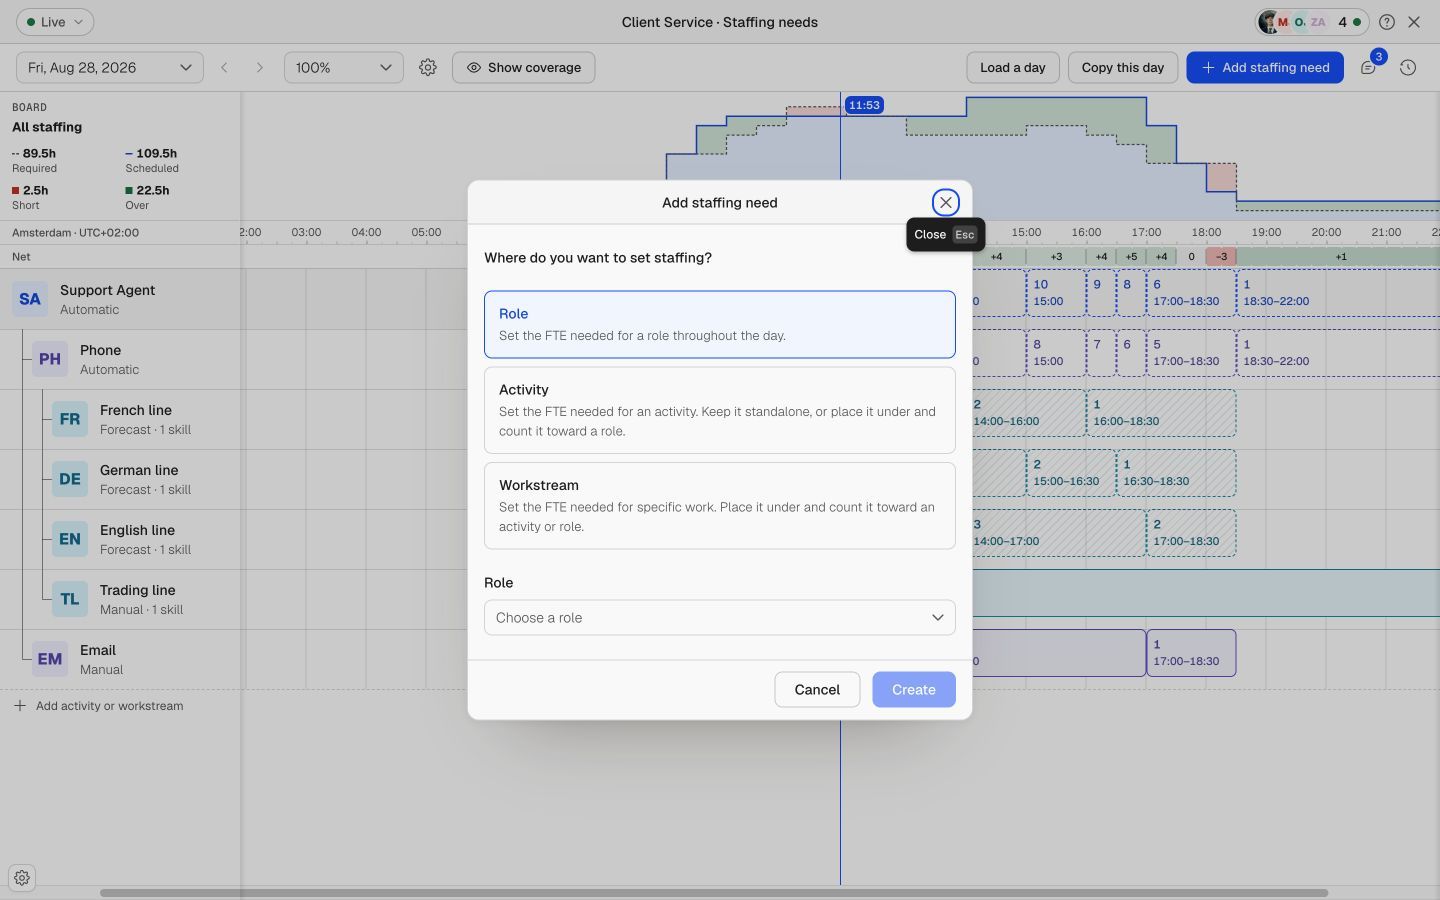
Task: Go to next day arrow
Action: point(260,67)
